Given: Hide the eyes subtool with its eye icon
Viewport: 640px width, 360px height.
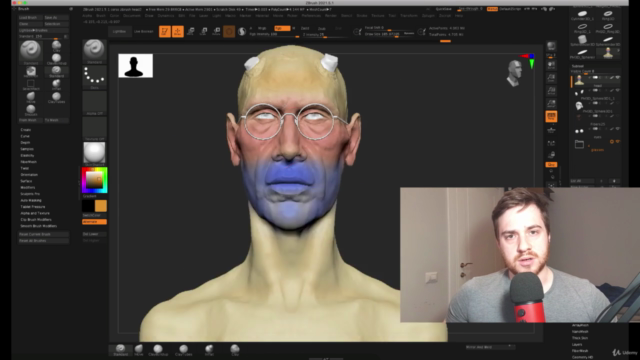Looking at the screenshot, I should (x=618, y=129).
